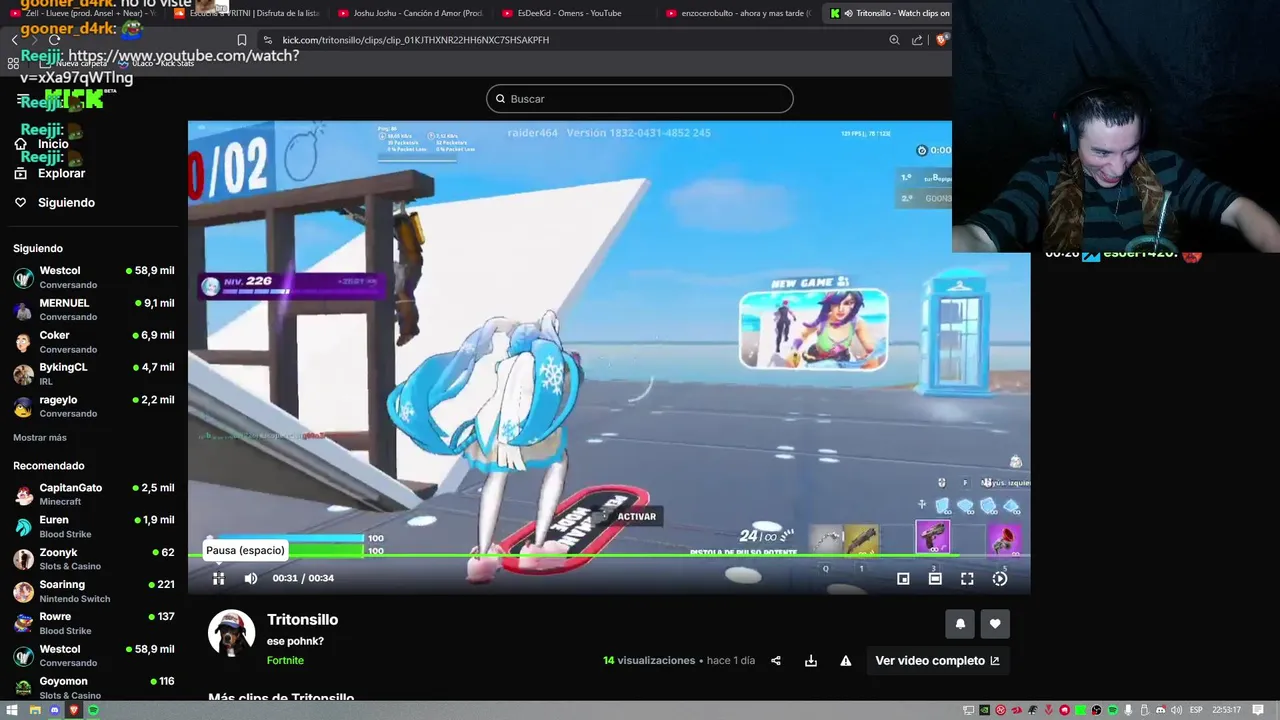Image resolution: width=1280 pixels, height=720 pixels.
Task: Open picture-in-picture mini player icon
Action: click(903, 578)
